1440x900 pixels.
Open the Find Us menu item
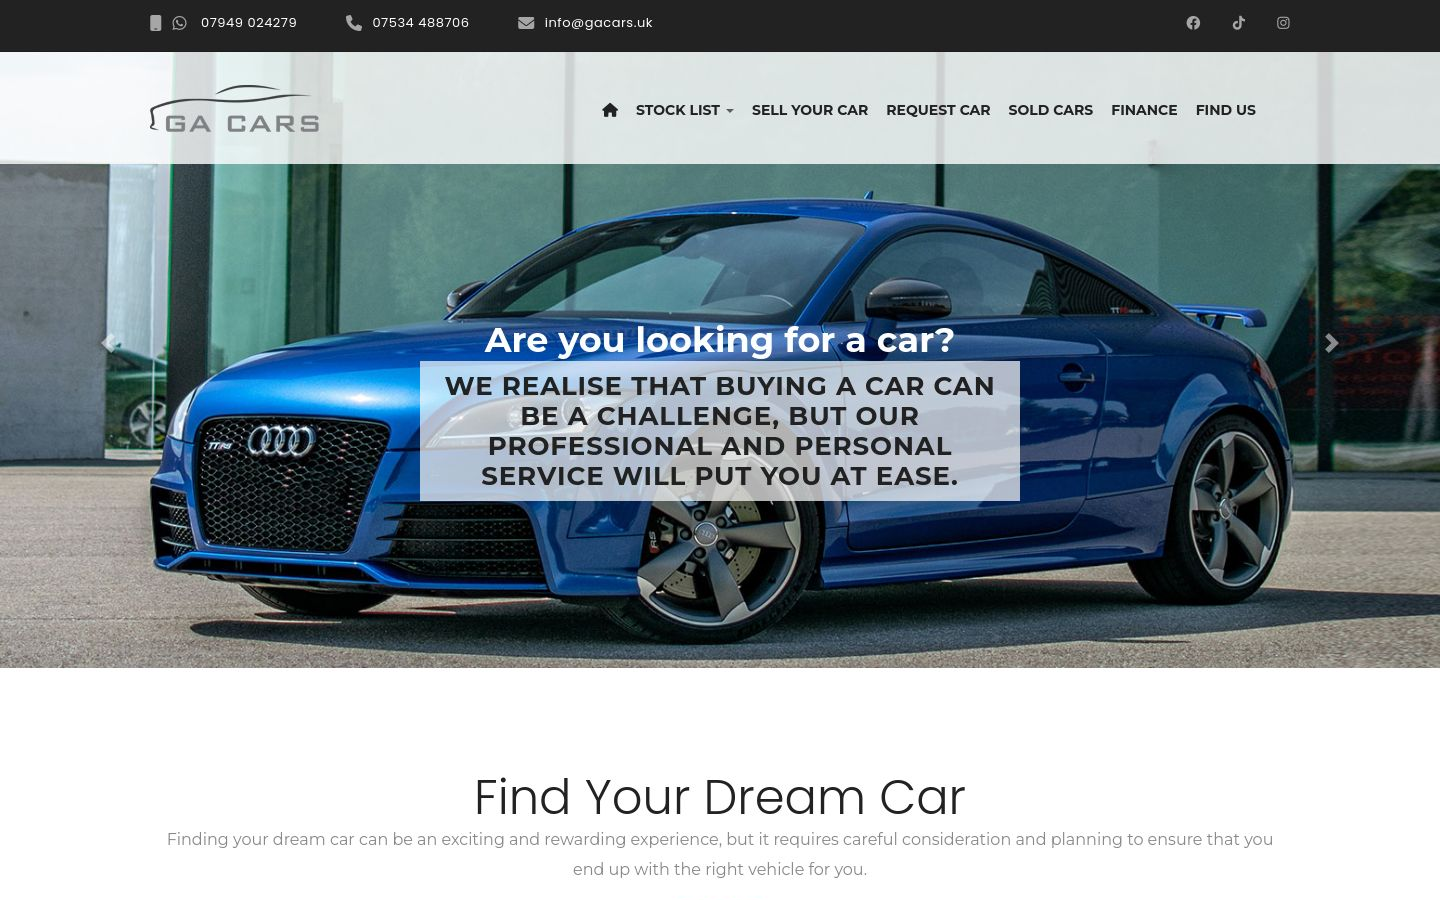tap(1225, 110)
